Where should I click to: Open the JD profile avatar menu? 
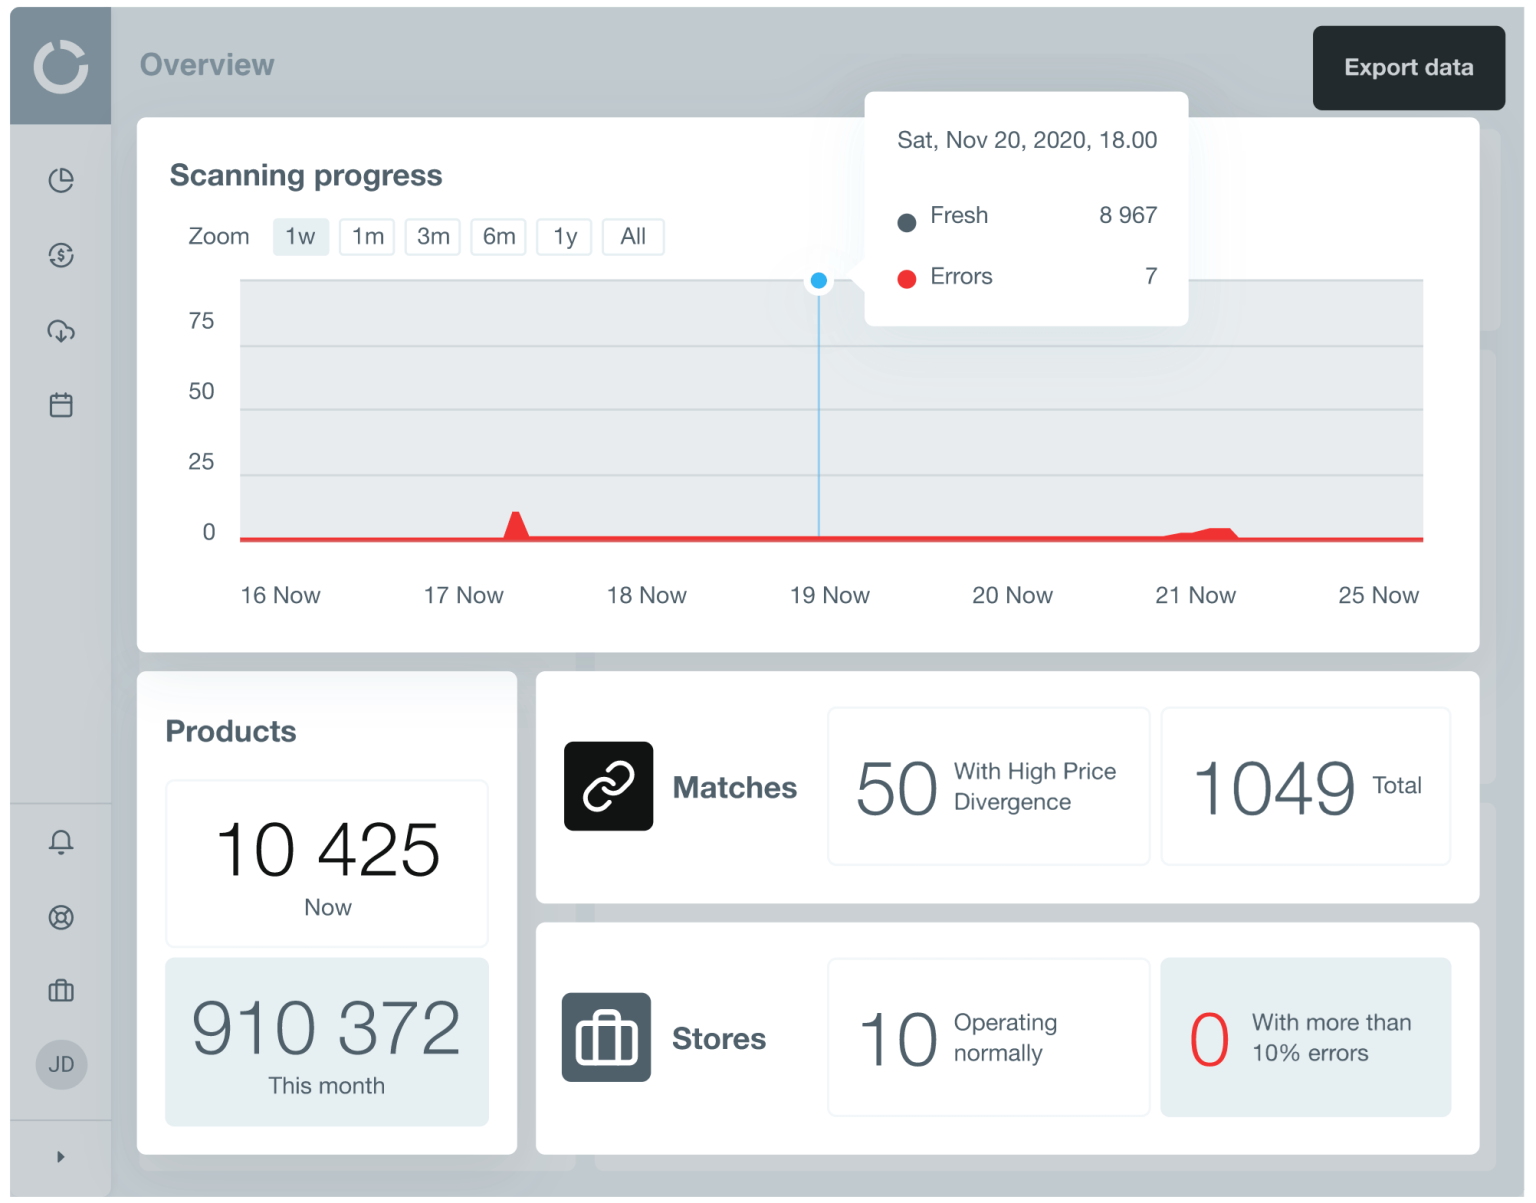pyautogui.click(x=61, y=1065)
